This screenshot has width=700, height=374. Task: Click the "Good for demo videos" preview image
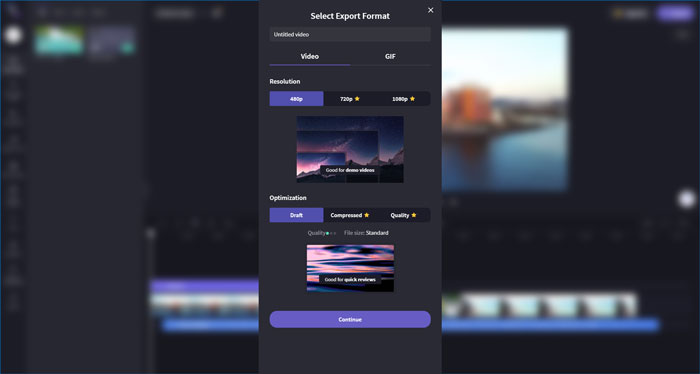tap(350, 150)
